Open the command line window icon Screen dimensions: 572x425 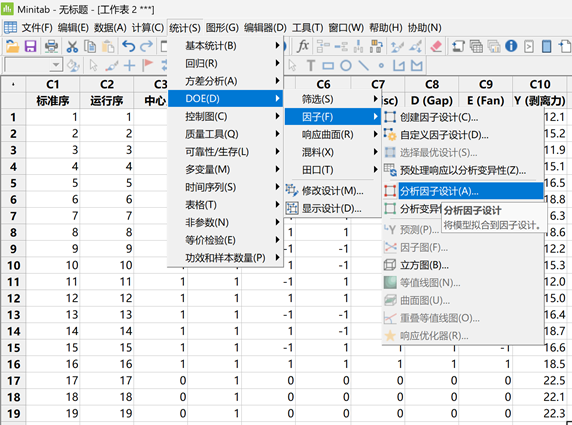(529, 46)
